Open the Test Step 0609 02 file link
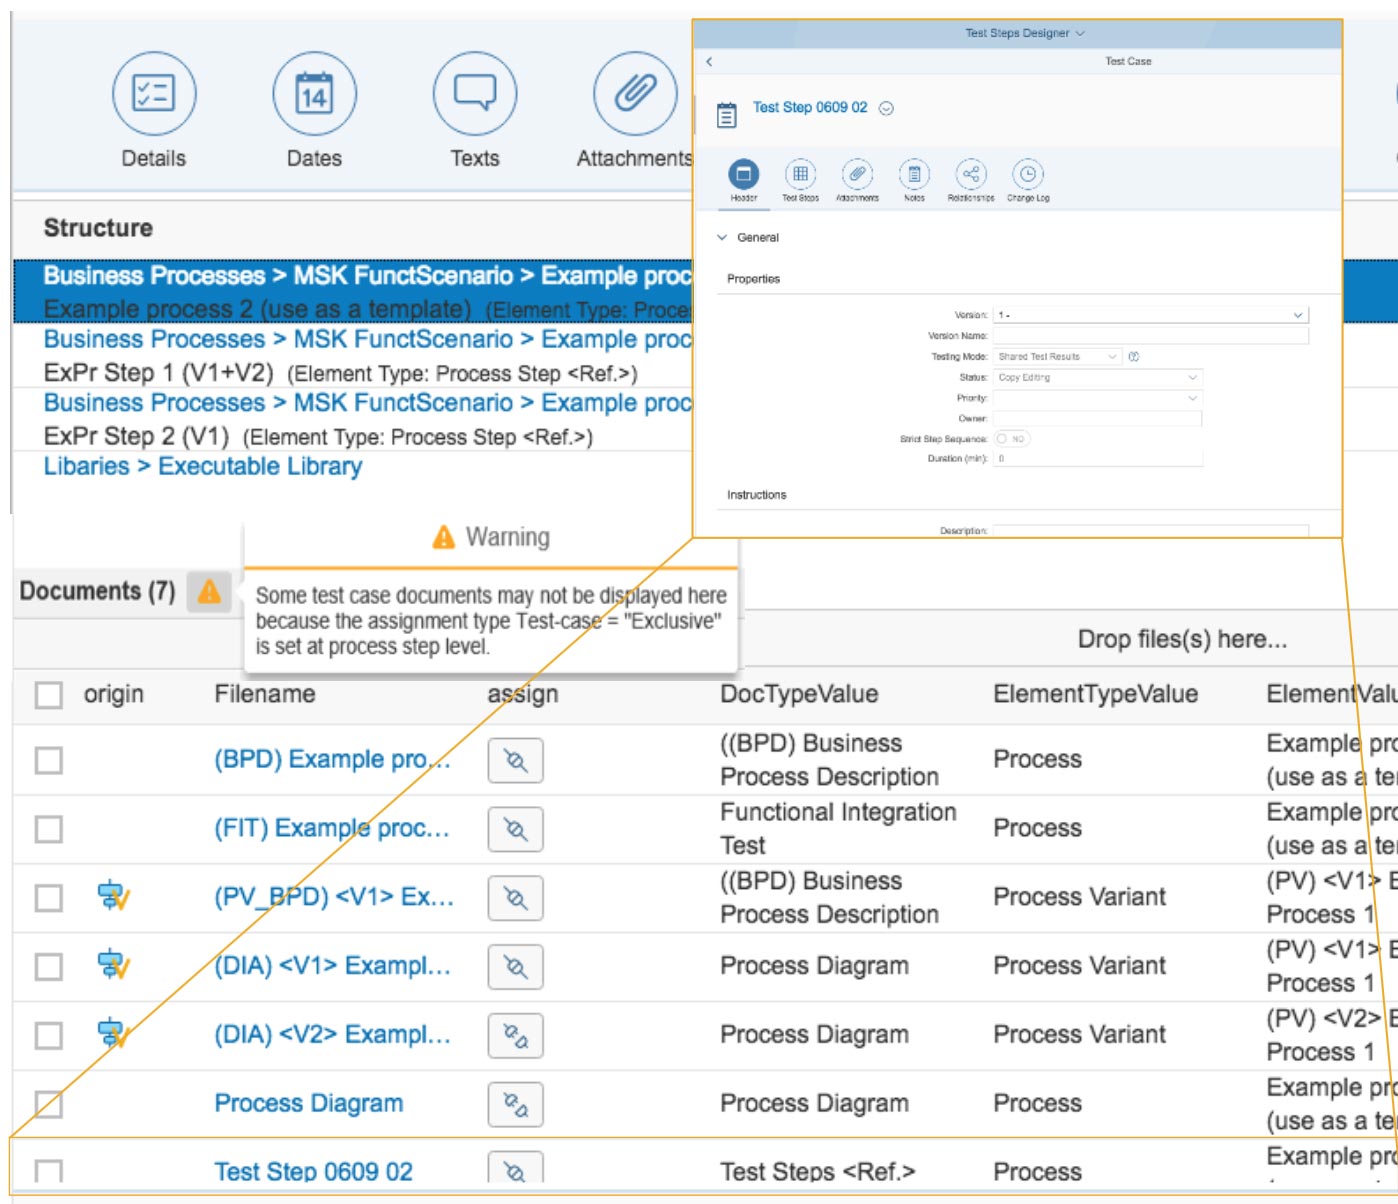1398x1204 pixels. pyautogui.click(x=313, y=1171)
